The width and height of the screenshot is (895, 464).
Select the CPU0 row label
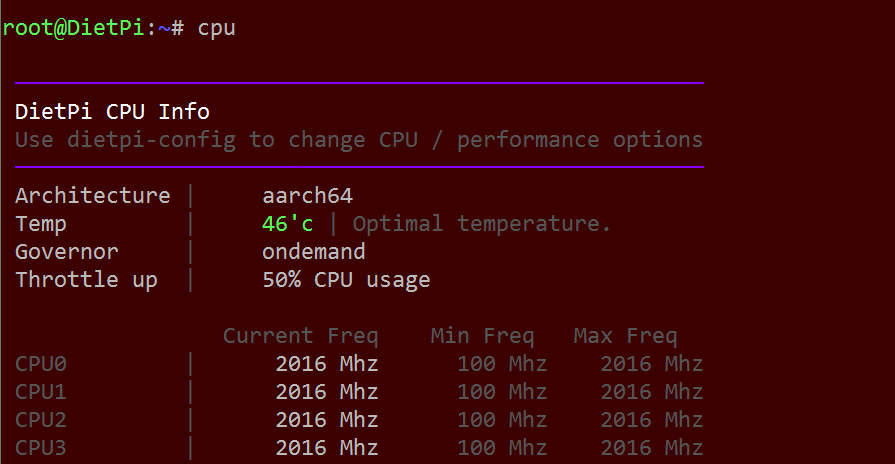click(x=41, y=364)
